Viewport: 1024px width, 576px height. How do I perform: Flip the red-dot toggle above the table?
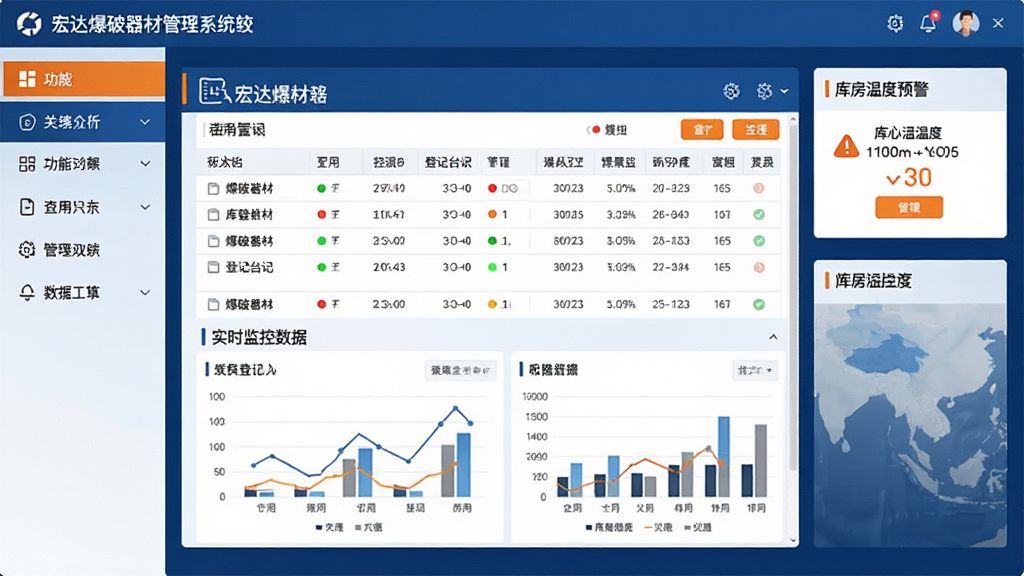(593, 130)
